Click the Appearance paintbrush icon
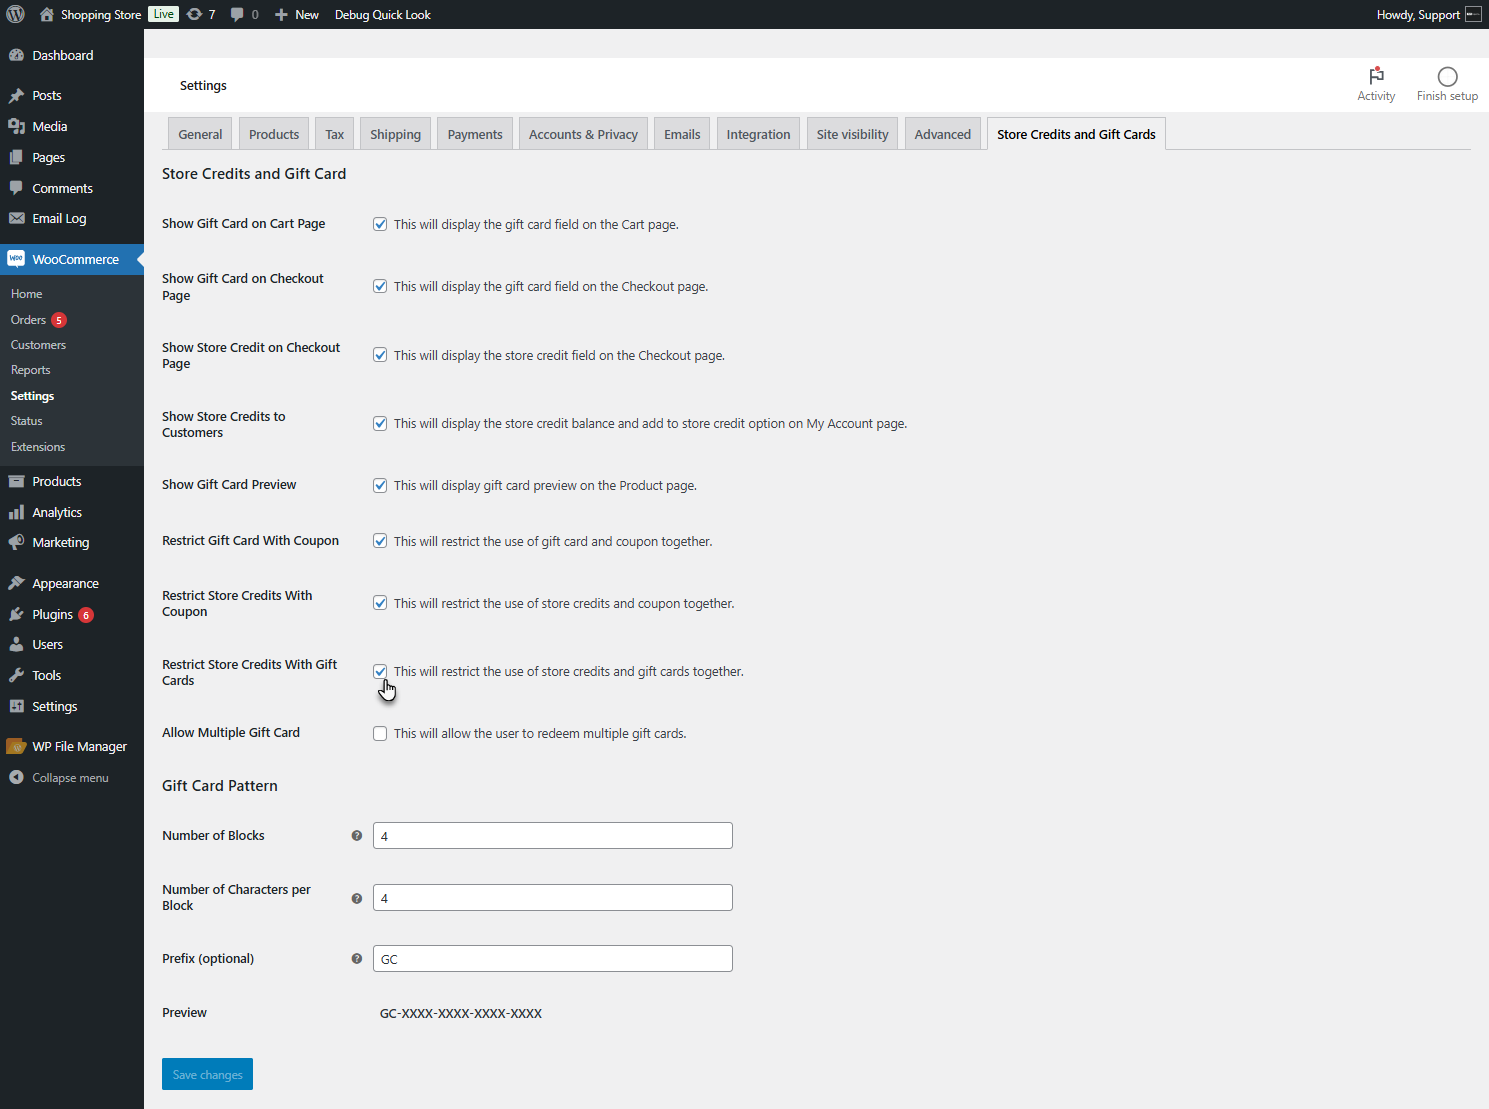This screenshot has height=1109, width=1489. click(16, 583)
